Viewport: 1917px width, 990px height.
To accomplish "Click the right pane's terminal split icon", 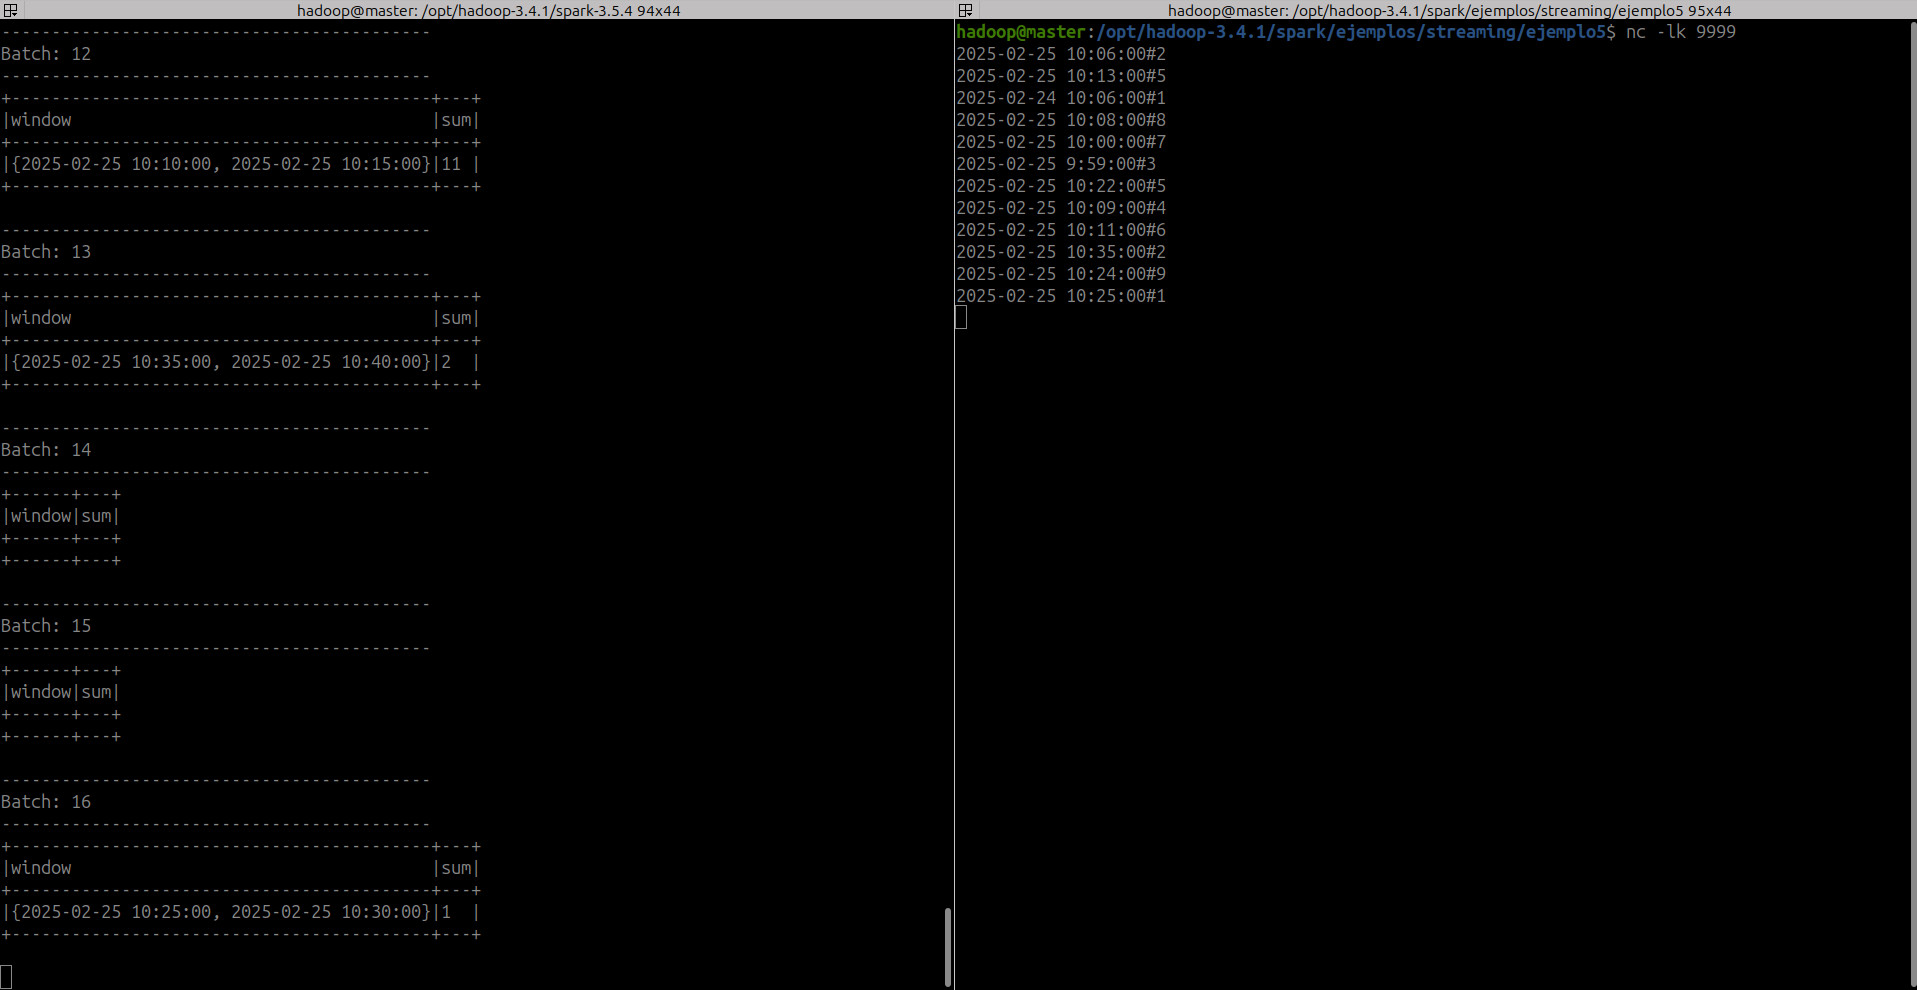I will 965,10.
